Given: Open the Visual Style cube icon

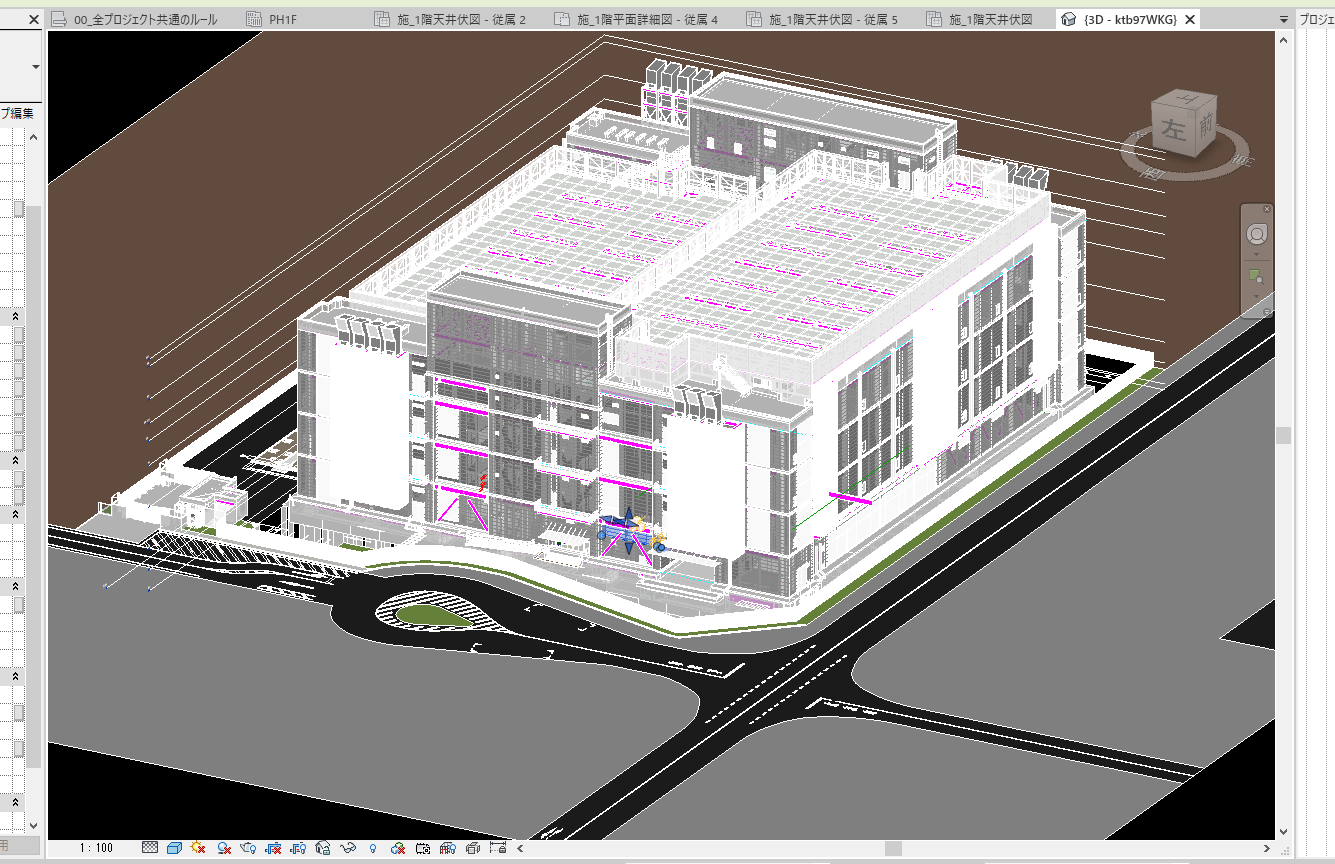Looking at the screenshot, I should [x=174, y=848].
